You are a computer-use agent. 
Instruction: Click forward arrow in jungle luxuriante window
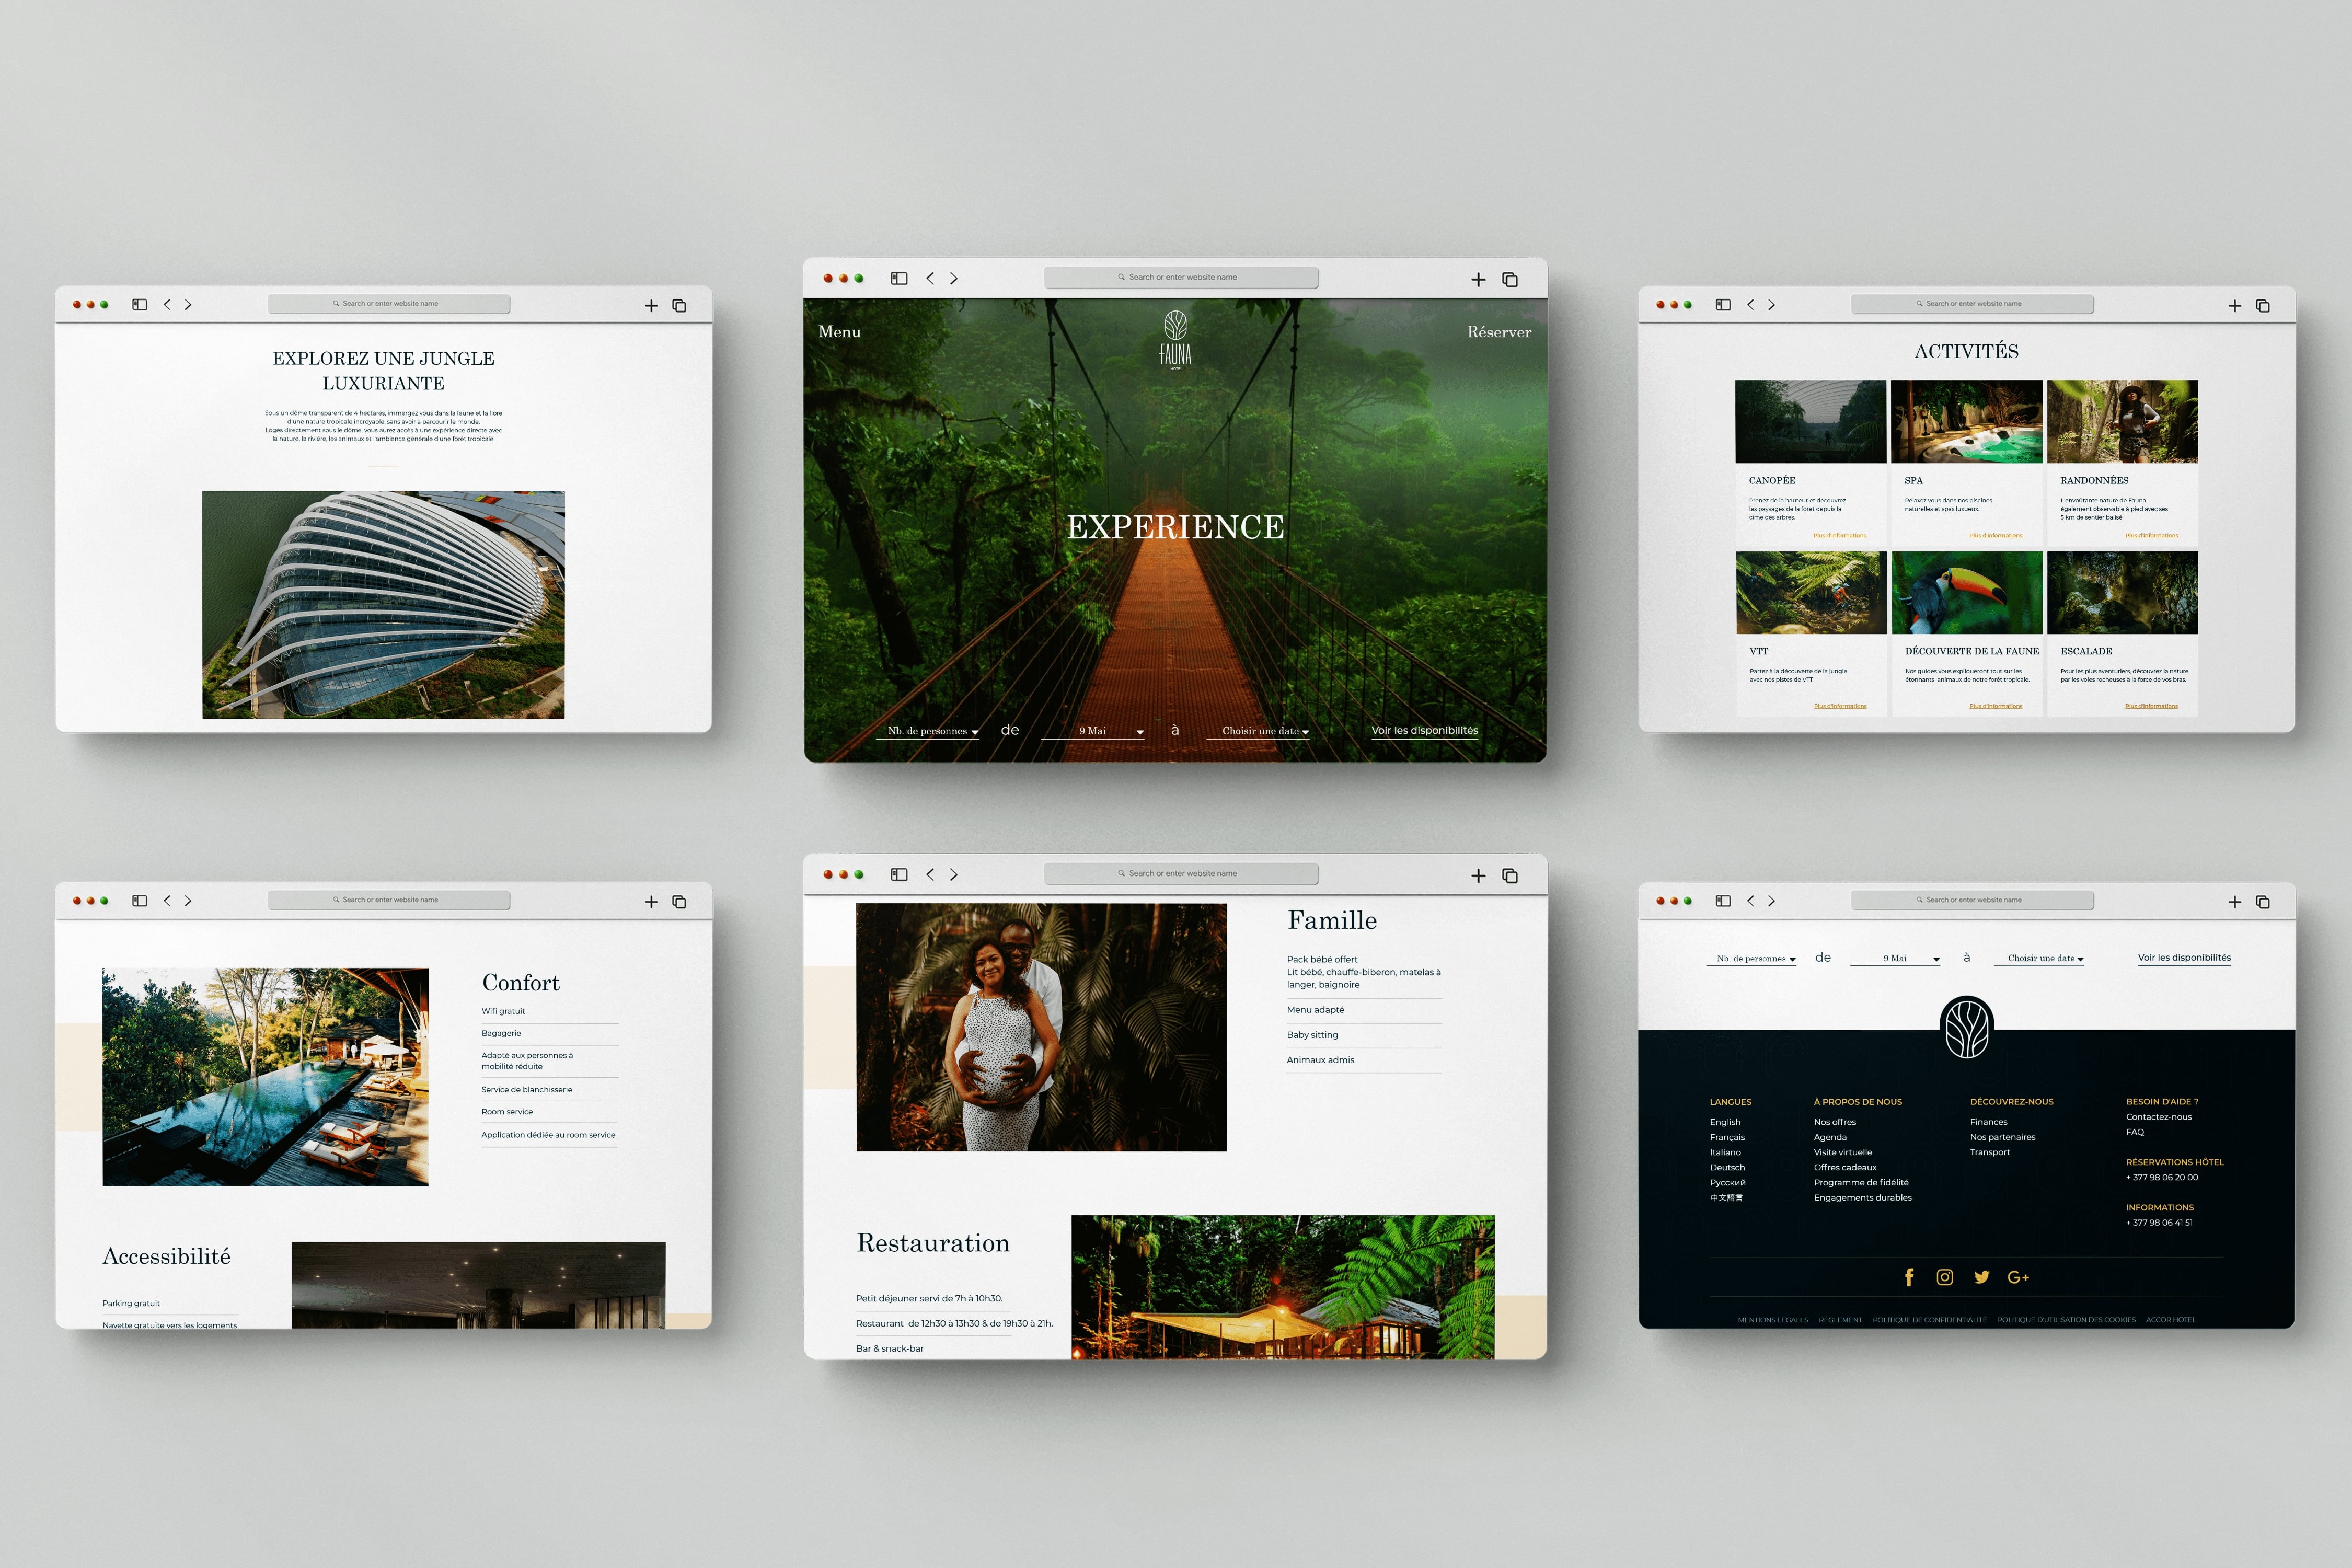pos(188,305)
